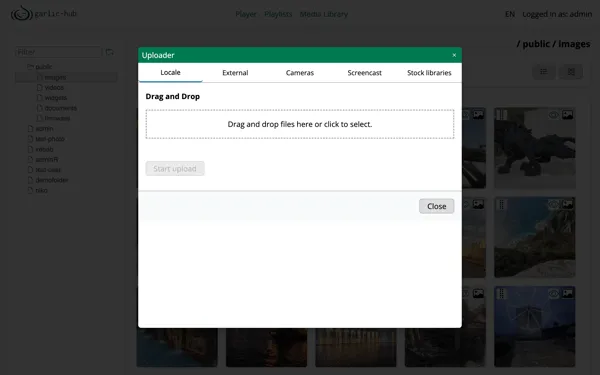Open the Media Library menu
Viewport: 600px width, 375px height.
point(324,14)
